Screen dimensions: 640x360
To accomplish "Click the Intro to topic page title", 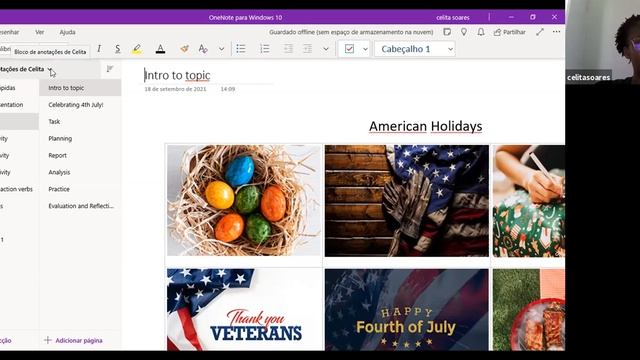I will point(177,75).
